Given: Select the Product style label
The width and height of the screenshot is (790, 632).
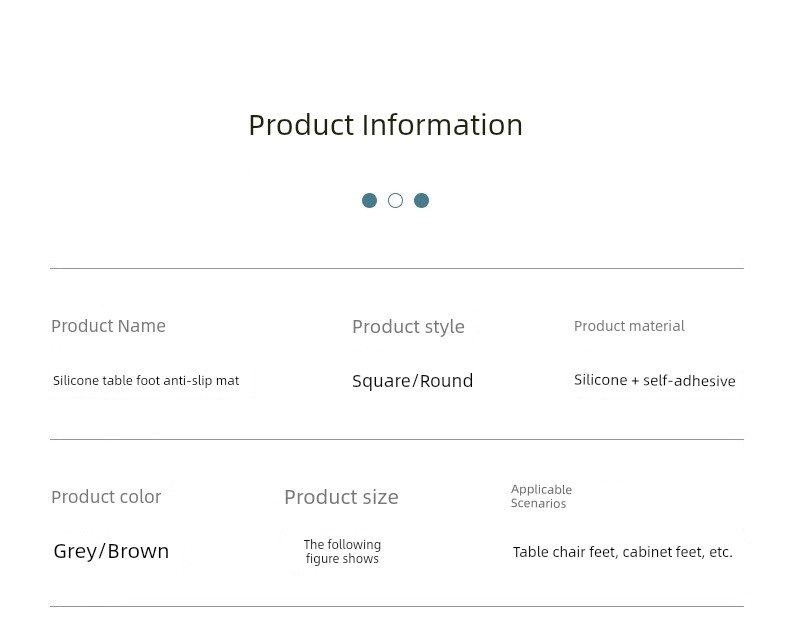Looking at the screenshot, I should point(408,327).
